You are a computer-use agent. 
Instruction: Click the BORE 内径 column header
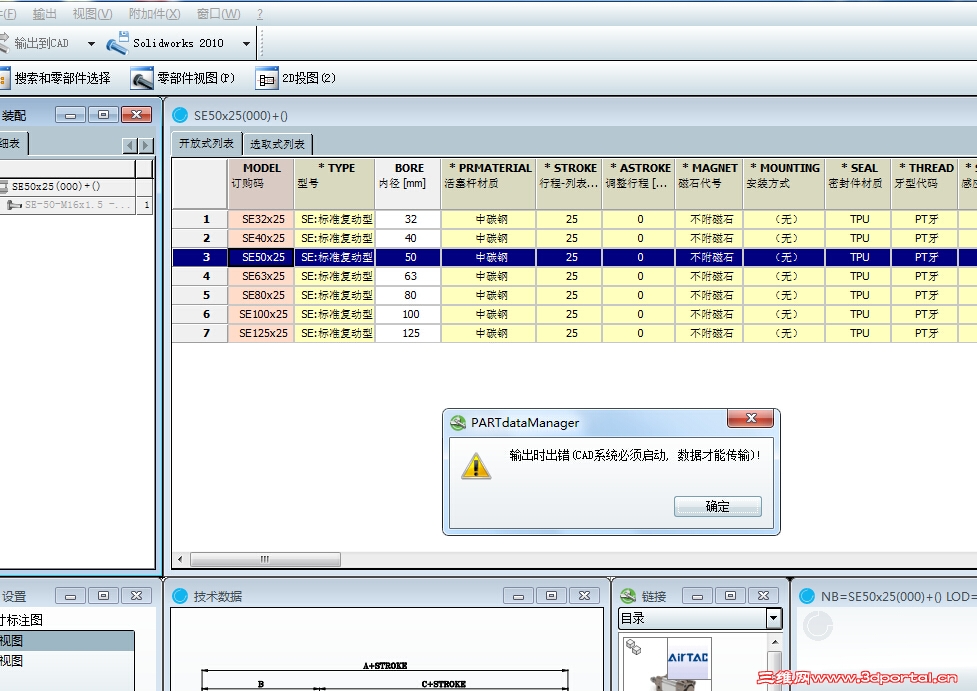(x=408, y=183)
